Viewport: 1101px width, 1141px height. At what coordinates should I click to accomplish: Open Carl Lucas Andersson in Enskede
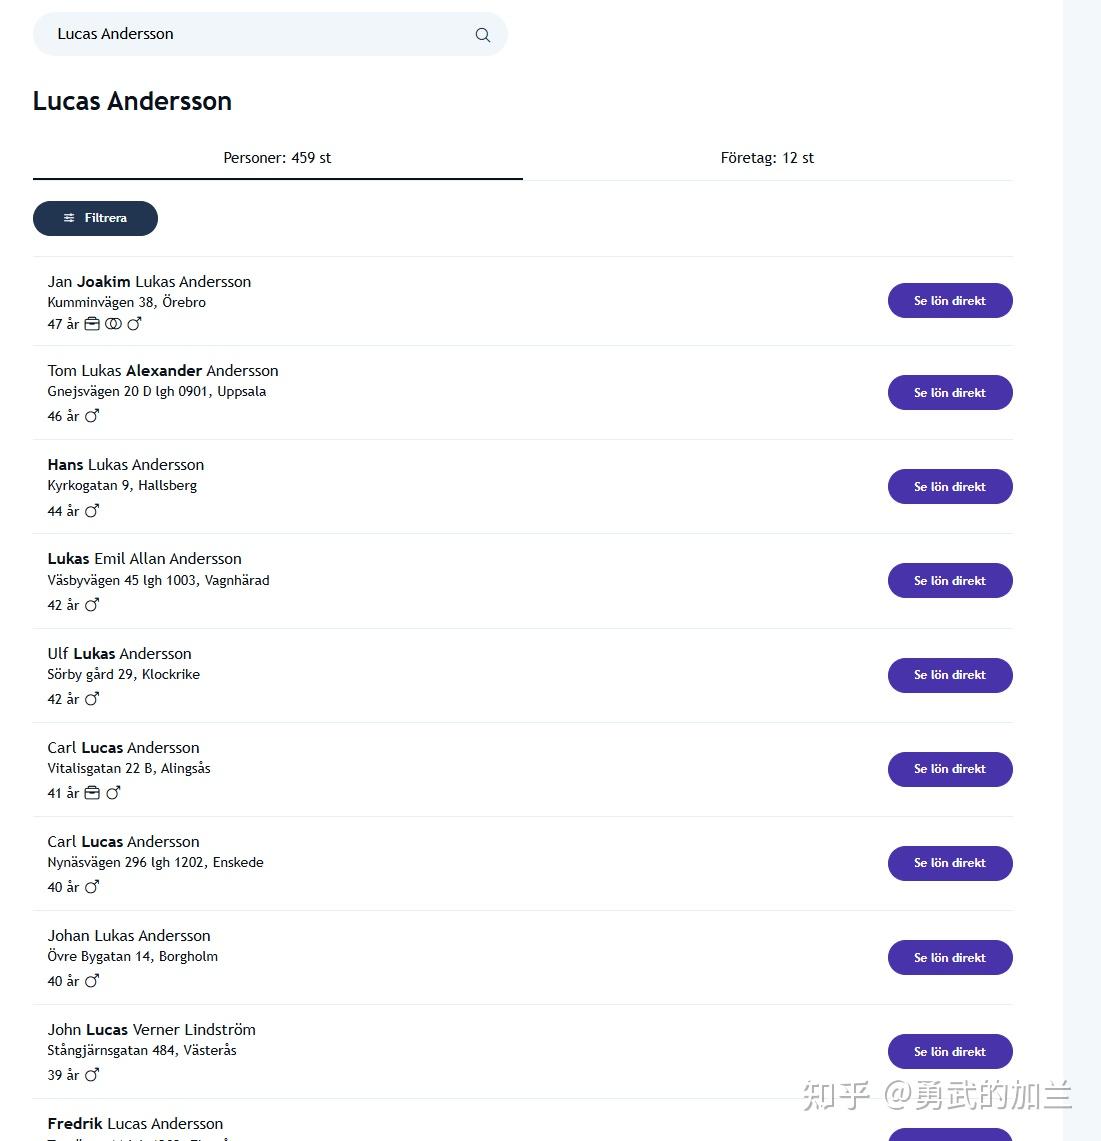[x=123, y=842]
